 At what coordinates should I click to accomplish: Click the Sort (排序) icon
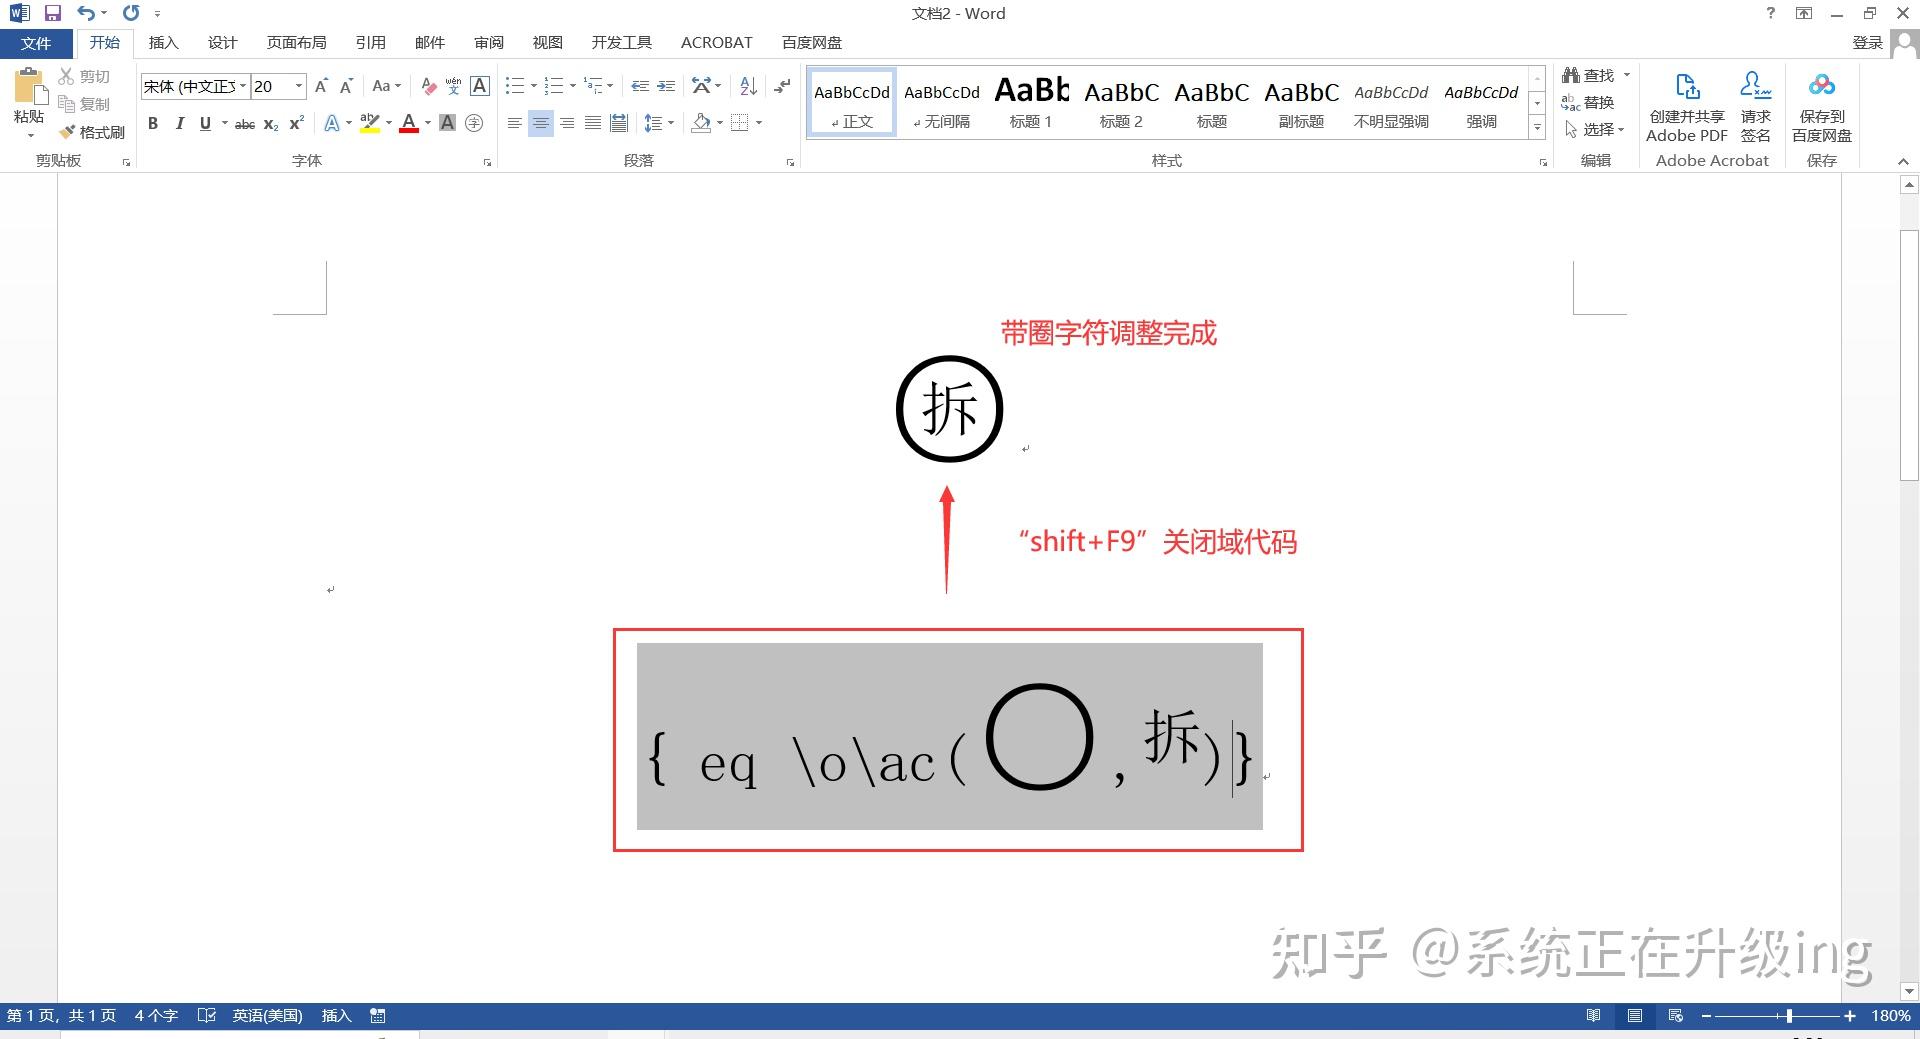click(x=747, y=87)
